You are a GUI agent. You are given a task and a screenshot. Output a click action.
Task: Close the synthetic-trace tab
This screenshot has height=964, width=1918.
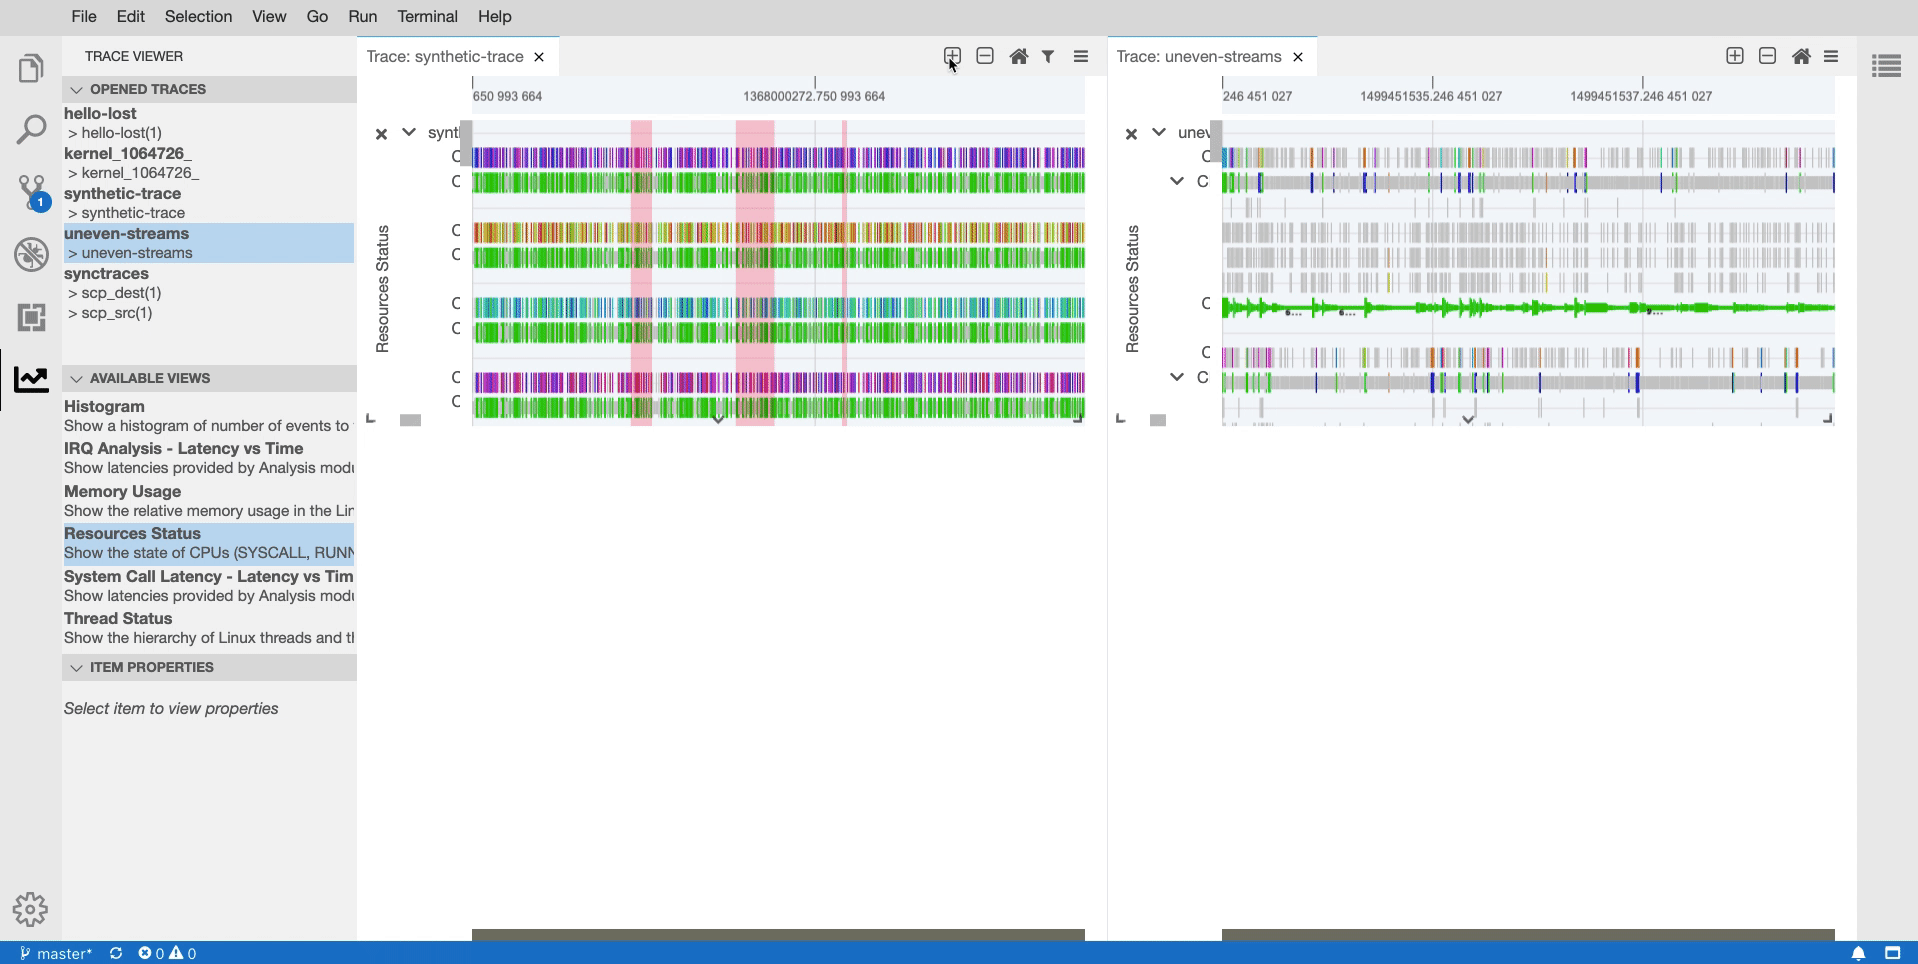click(539, 57)
